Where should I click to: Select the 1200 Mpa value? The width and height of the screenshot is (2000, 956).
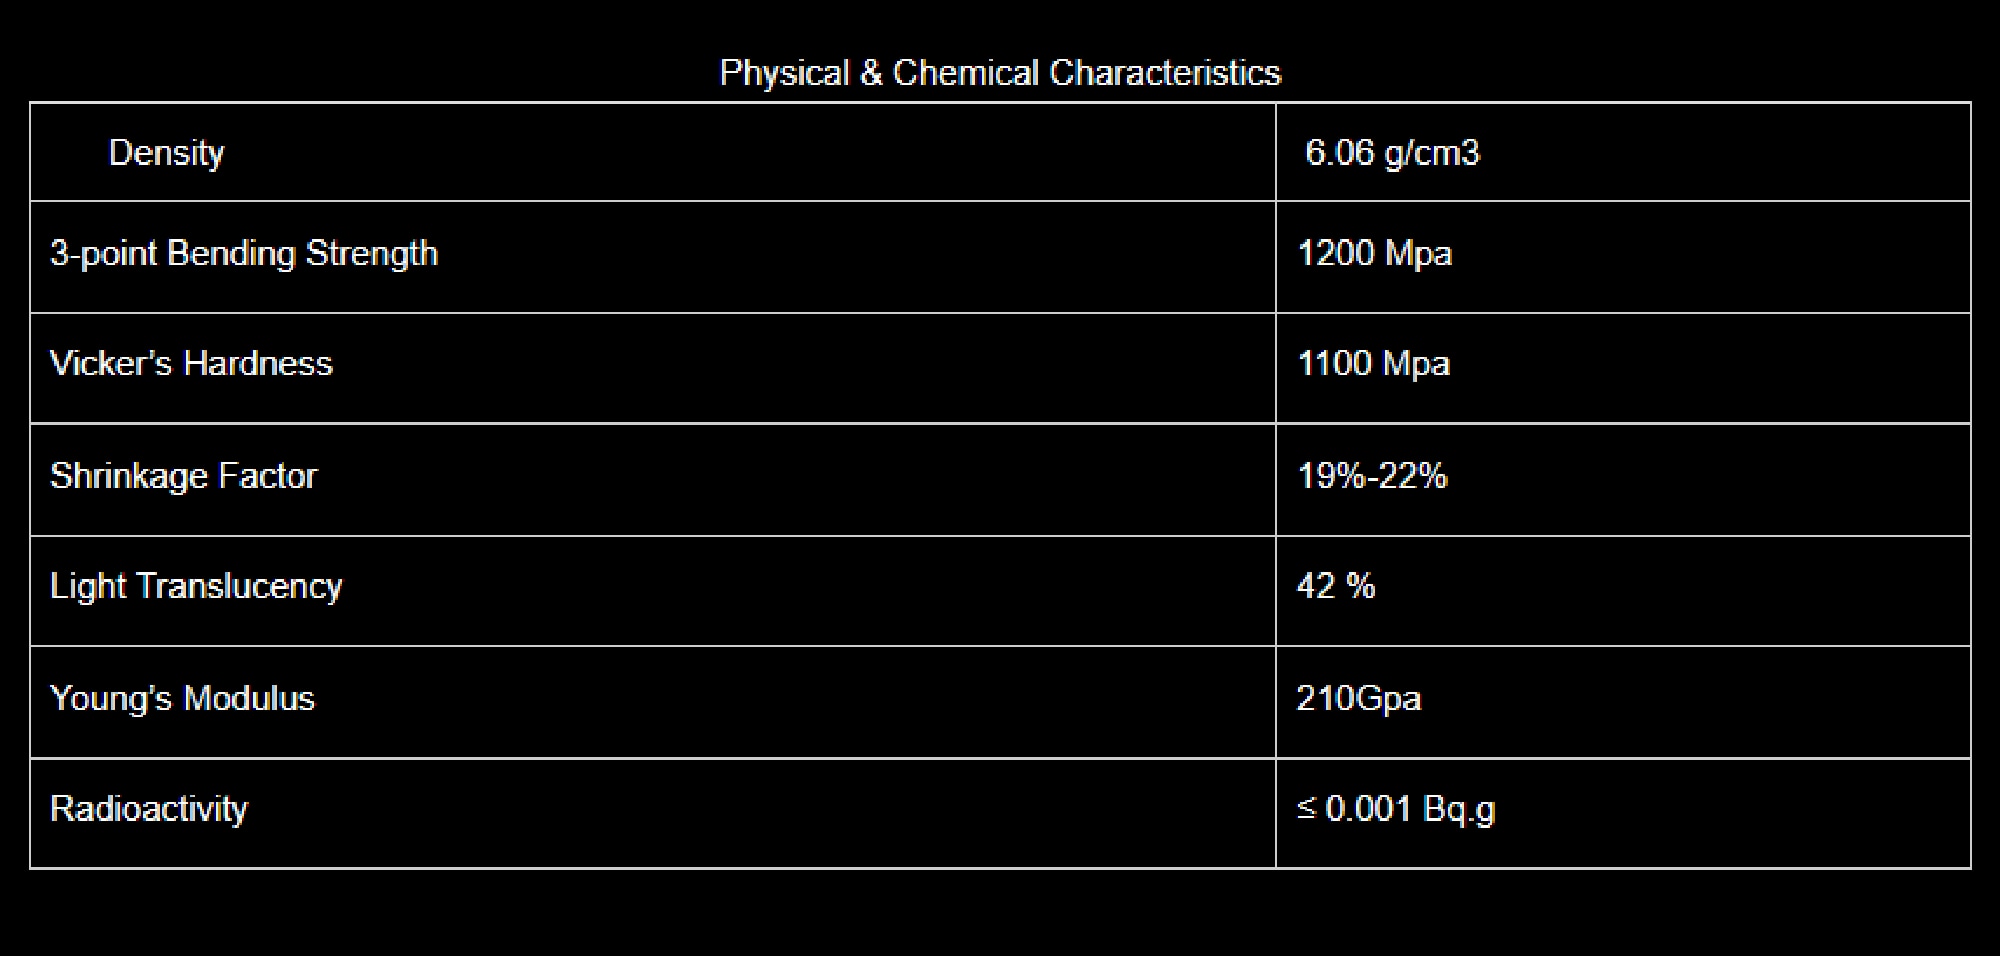point(1374,254)
